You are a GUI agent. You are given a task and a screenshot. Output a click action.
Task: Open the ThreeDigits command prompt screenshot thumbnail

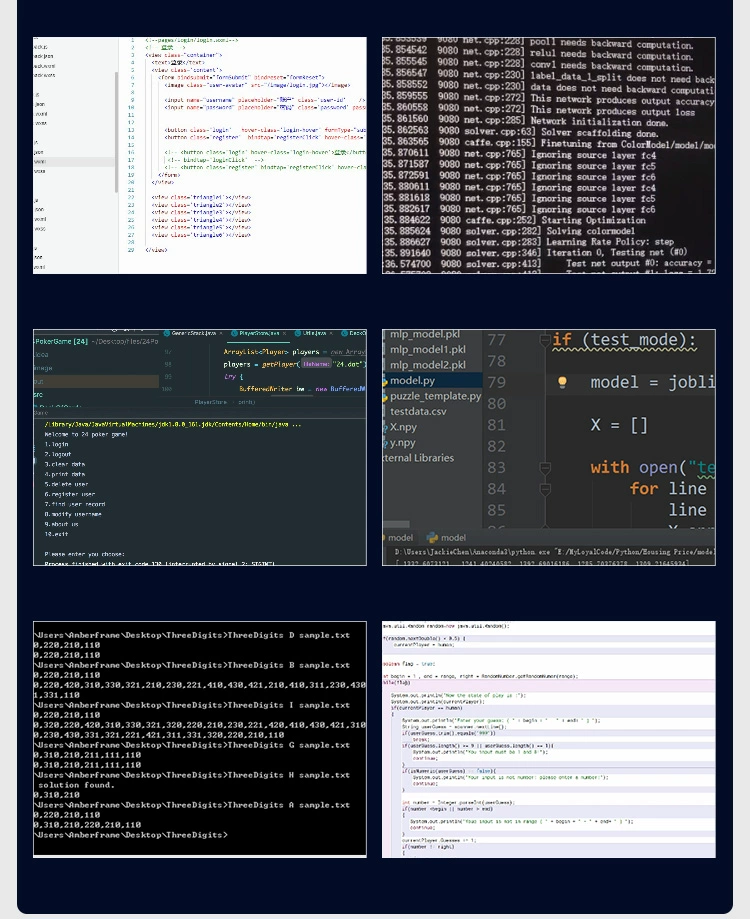(200, 739)
